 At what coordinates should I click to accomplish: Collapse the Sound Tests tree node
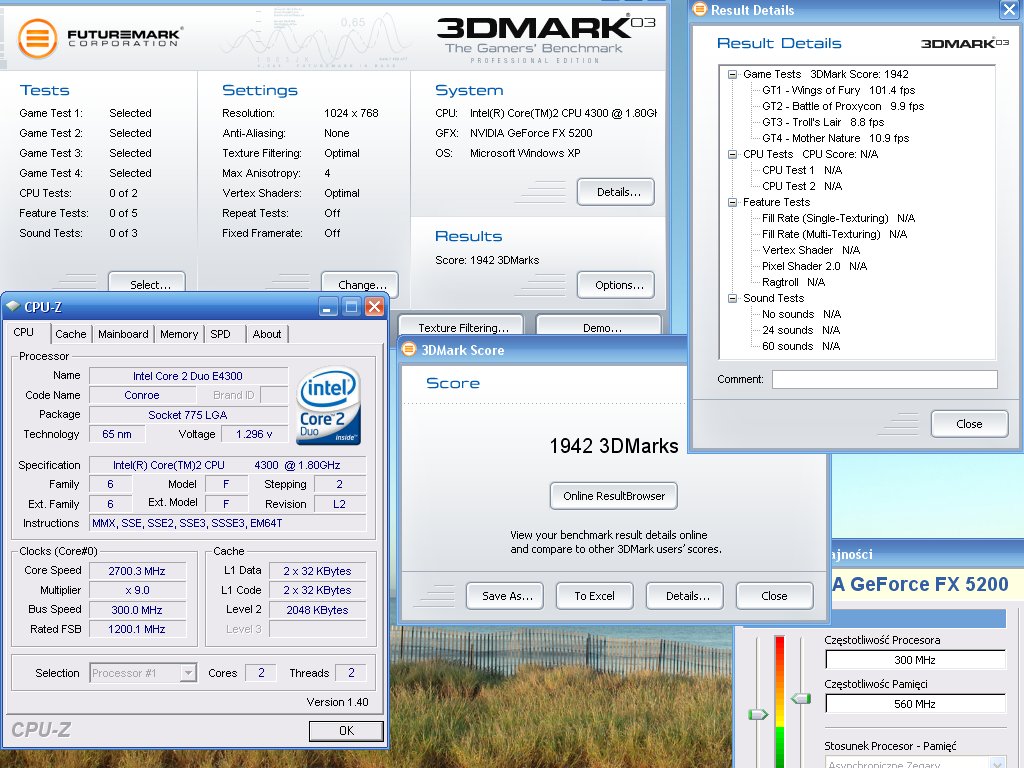[x=733, y=298]
